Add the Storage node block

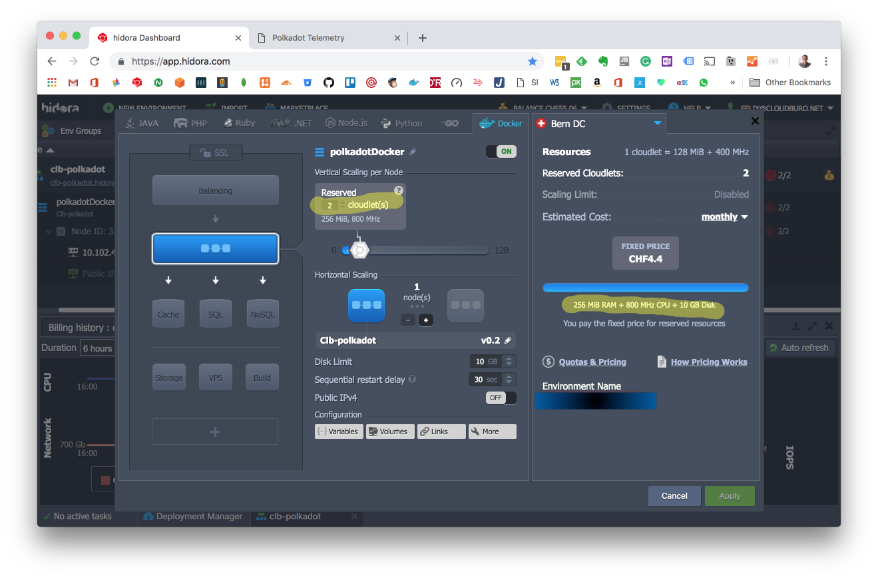pos(168,376)
